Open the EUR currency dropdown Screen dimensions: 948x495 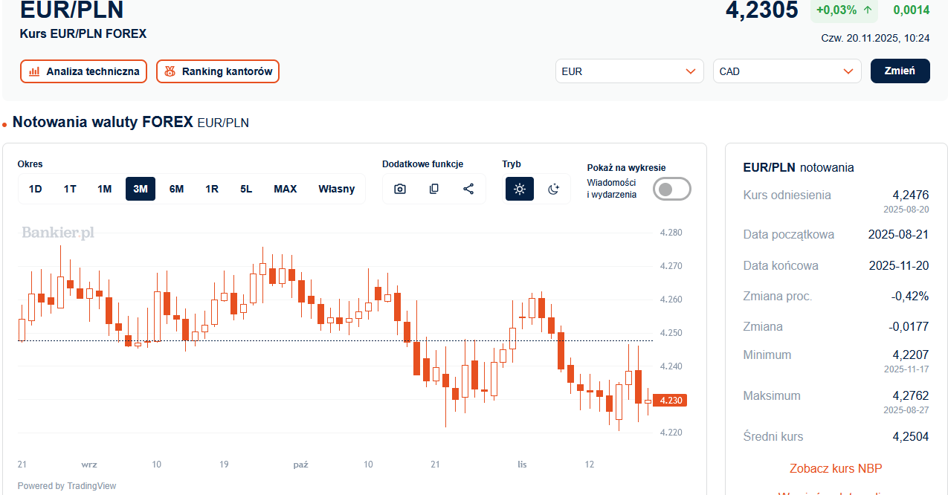(x=629, y=71)
